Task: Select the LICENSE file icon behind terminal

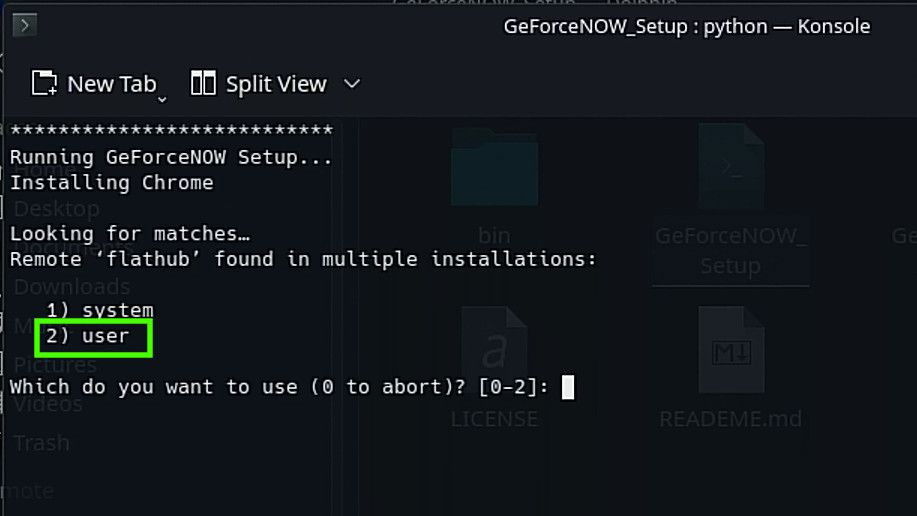Action: click(x=494, y=350)
